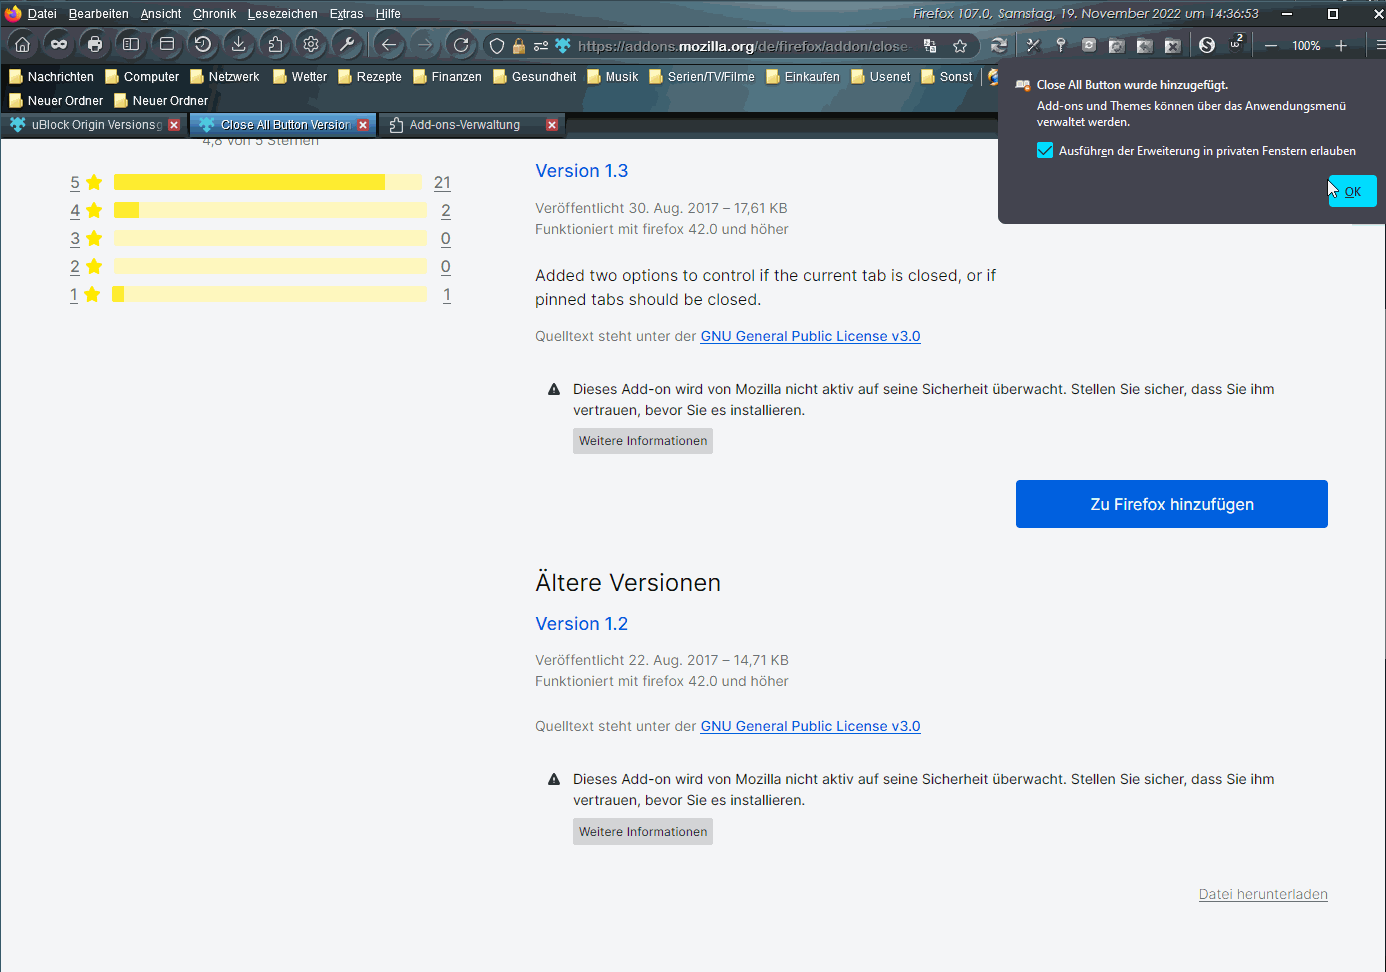Viewport: 1386px width, 972px height.
Task: Open Version 1.2 GNU General Public License link
Action: pyautogui.click(x=810, y=726)
